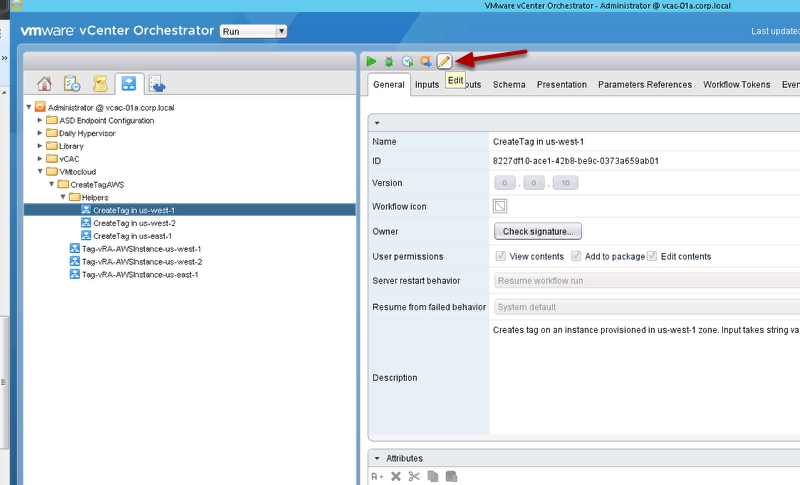Open Server restart behavior dropdown
The height and width of the screenshot is (485, 800).
point(646,280)
